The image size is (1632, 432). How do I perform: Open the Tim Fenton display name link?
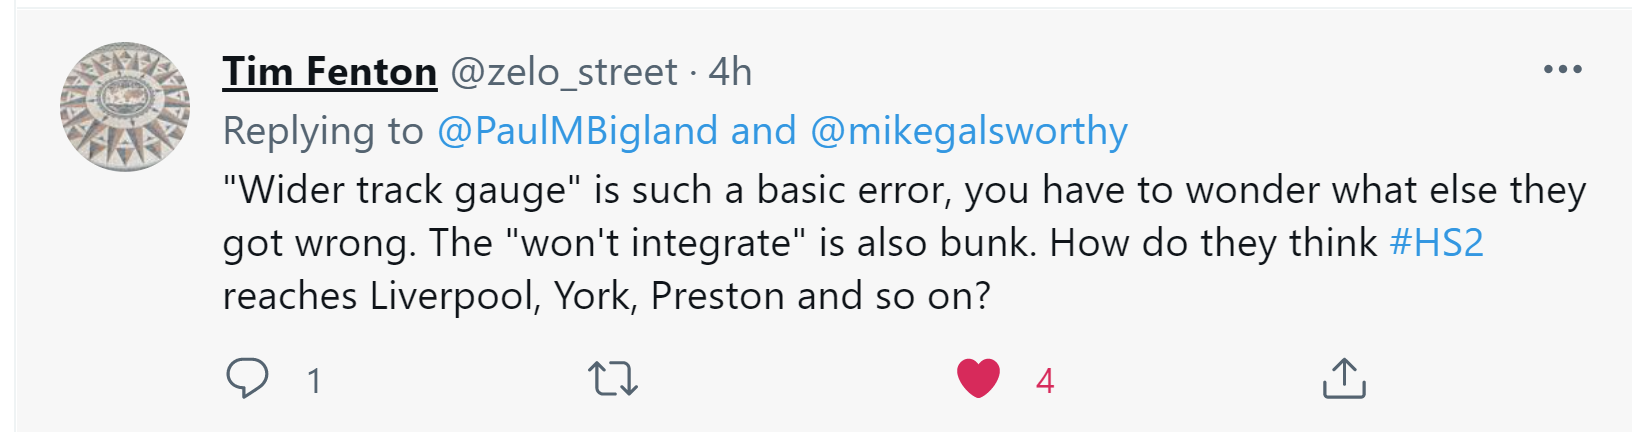tap(329, 72)
